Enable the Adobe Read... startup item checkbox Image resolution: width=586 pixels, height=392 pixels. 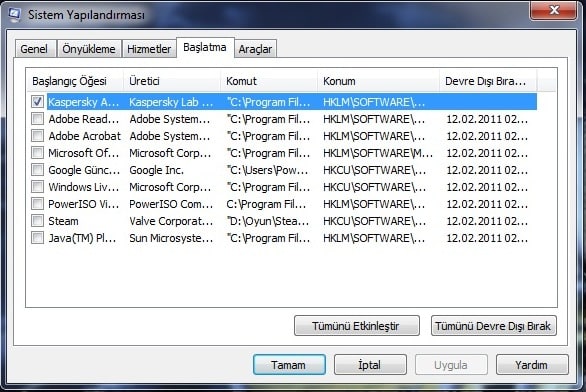pyautogui.click(x=37, y=119)
